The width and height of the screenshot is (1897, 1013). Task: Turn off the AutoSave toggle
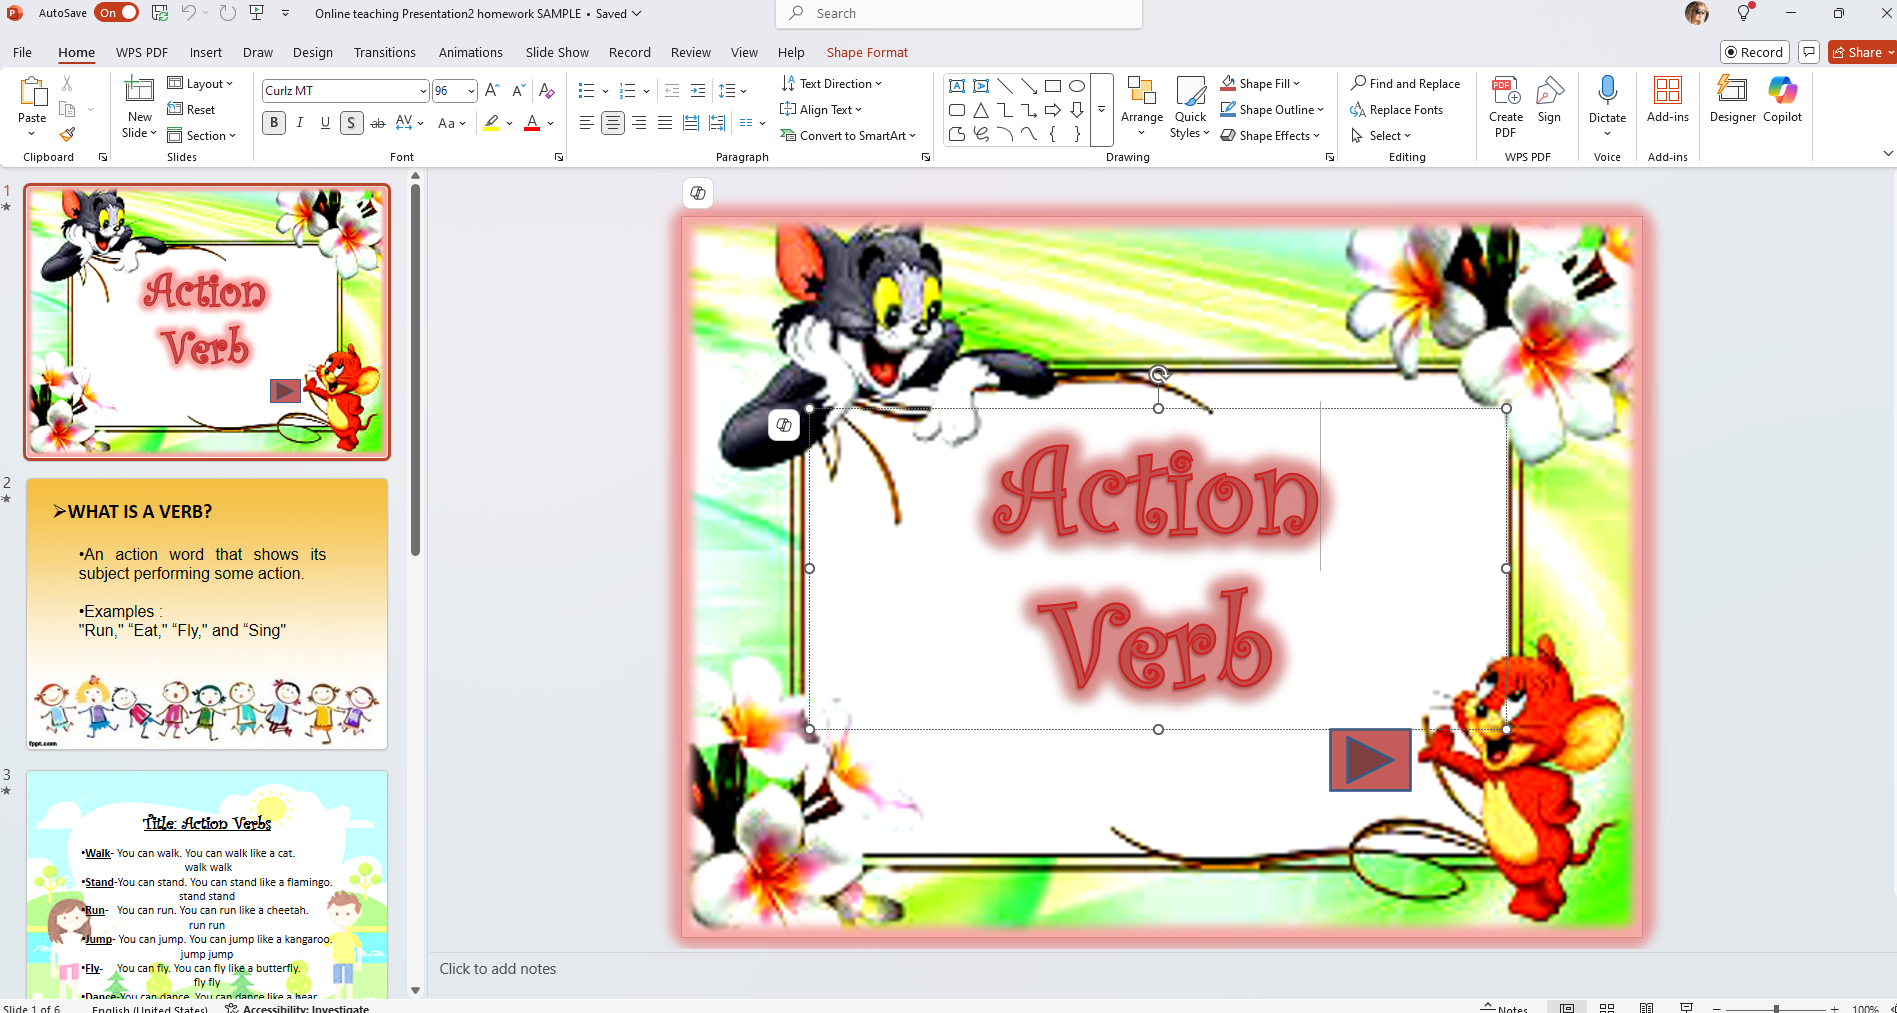(x=117, y=13)
